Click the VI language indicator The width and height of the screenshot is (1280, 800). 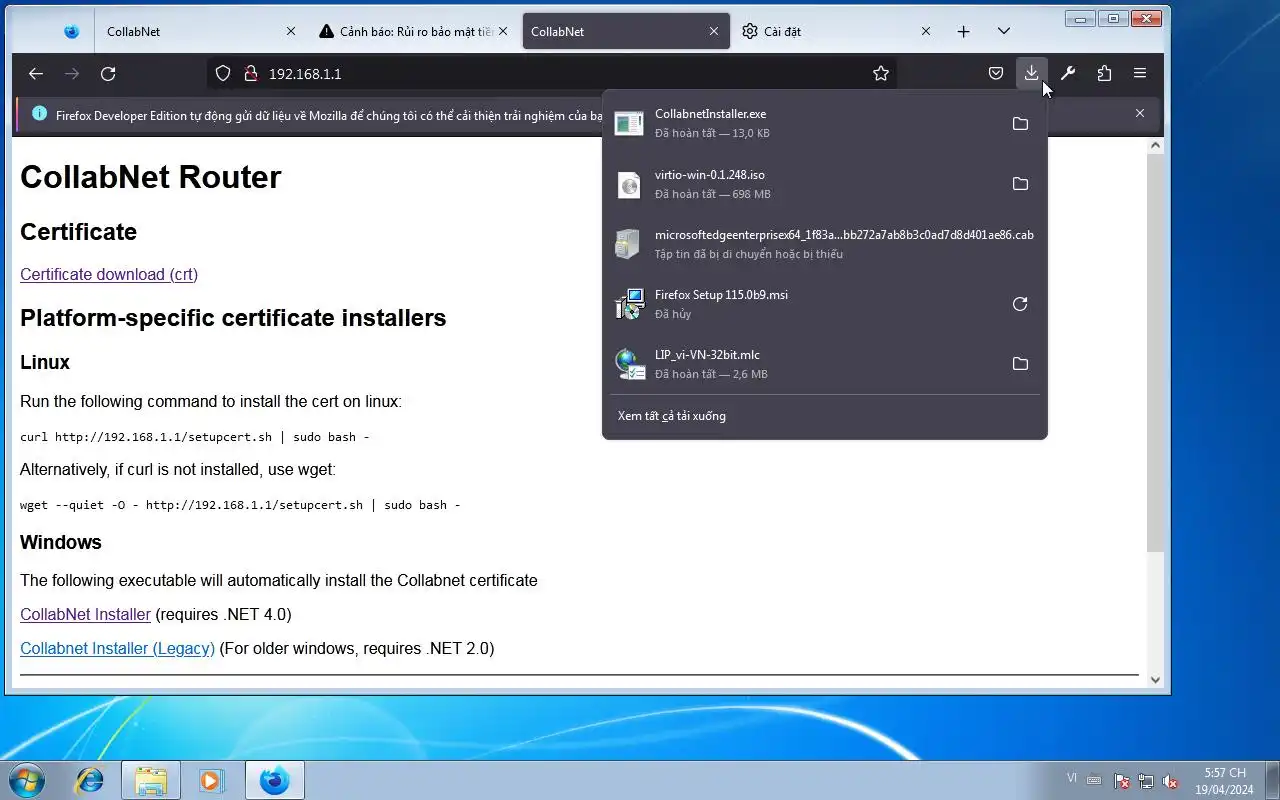(x=1072, y=778)
